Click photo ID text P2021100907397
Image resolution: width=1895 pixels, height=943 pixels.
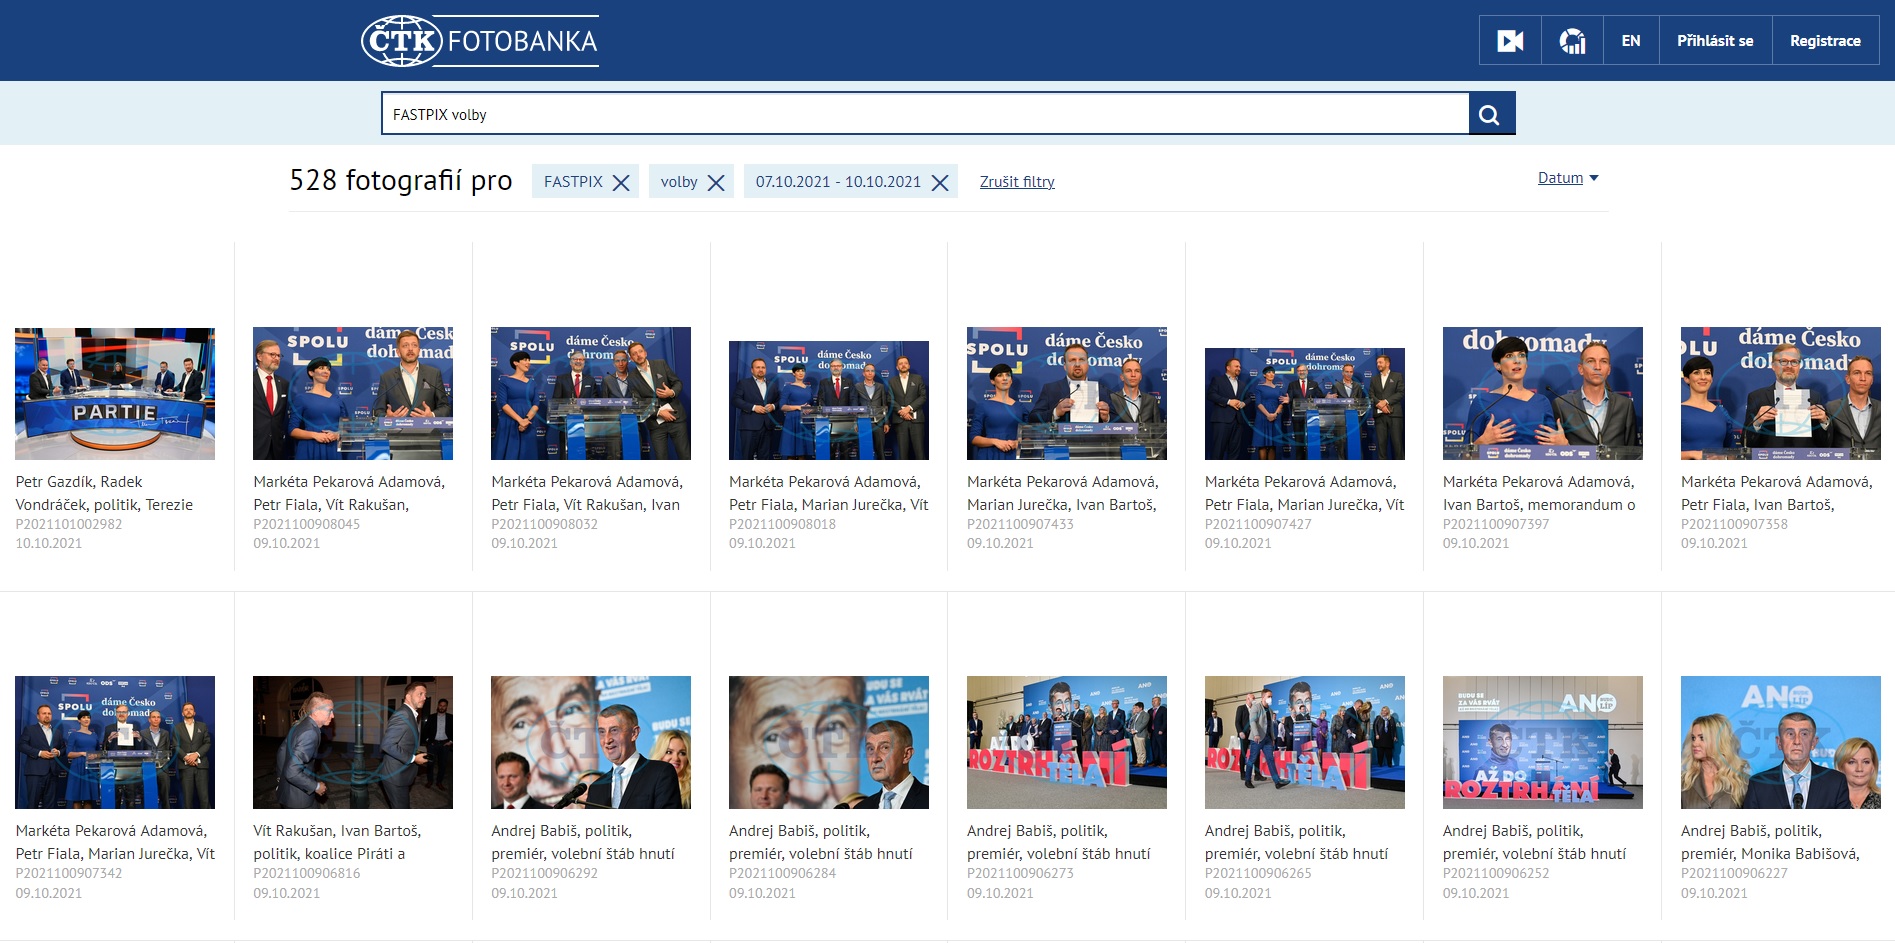pyautogui.click(x=1496, y=524)
